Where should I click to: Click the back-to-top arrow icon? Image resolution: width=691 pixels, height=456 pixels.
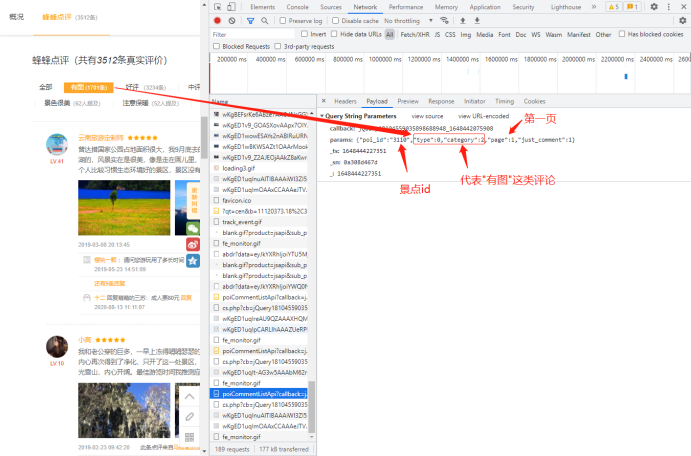pos(189,397)
